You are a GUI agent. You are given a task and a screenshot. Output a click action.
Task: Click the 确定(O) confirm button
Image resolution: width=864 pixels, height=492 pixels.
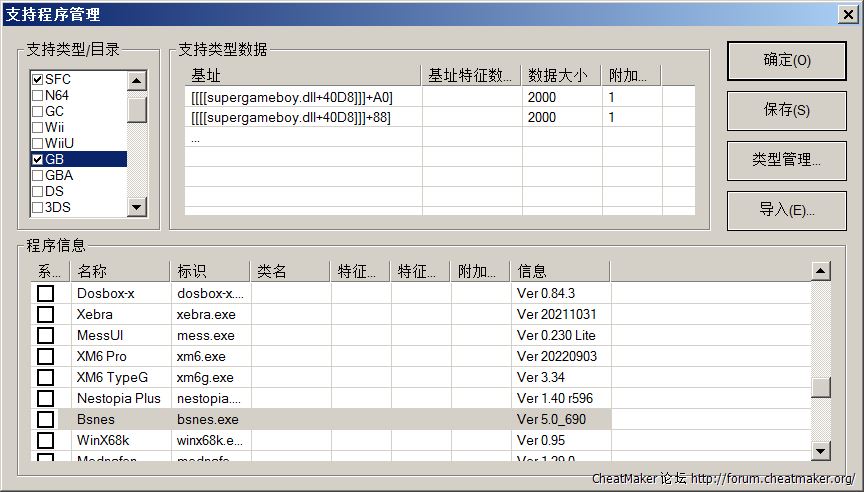coord(786,60)
